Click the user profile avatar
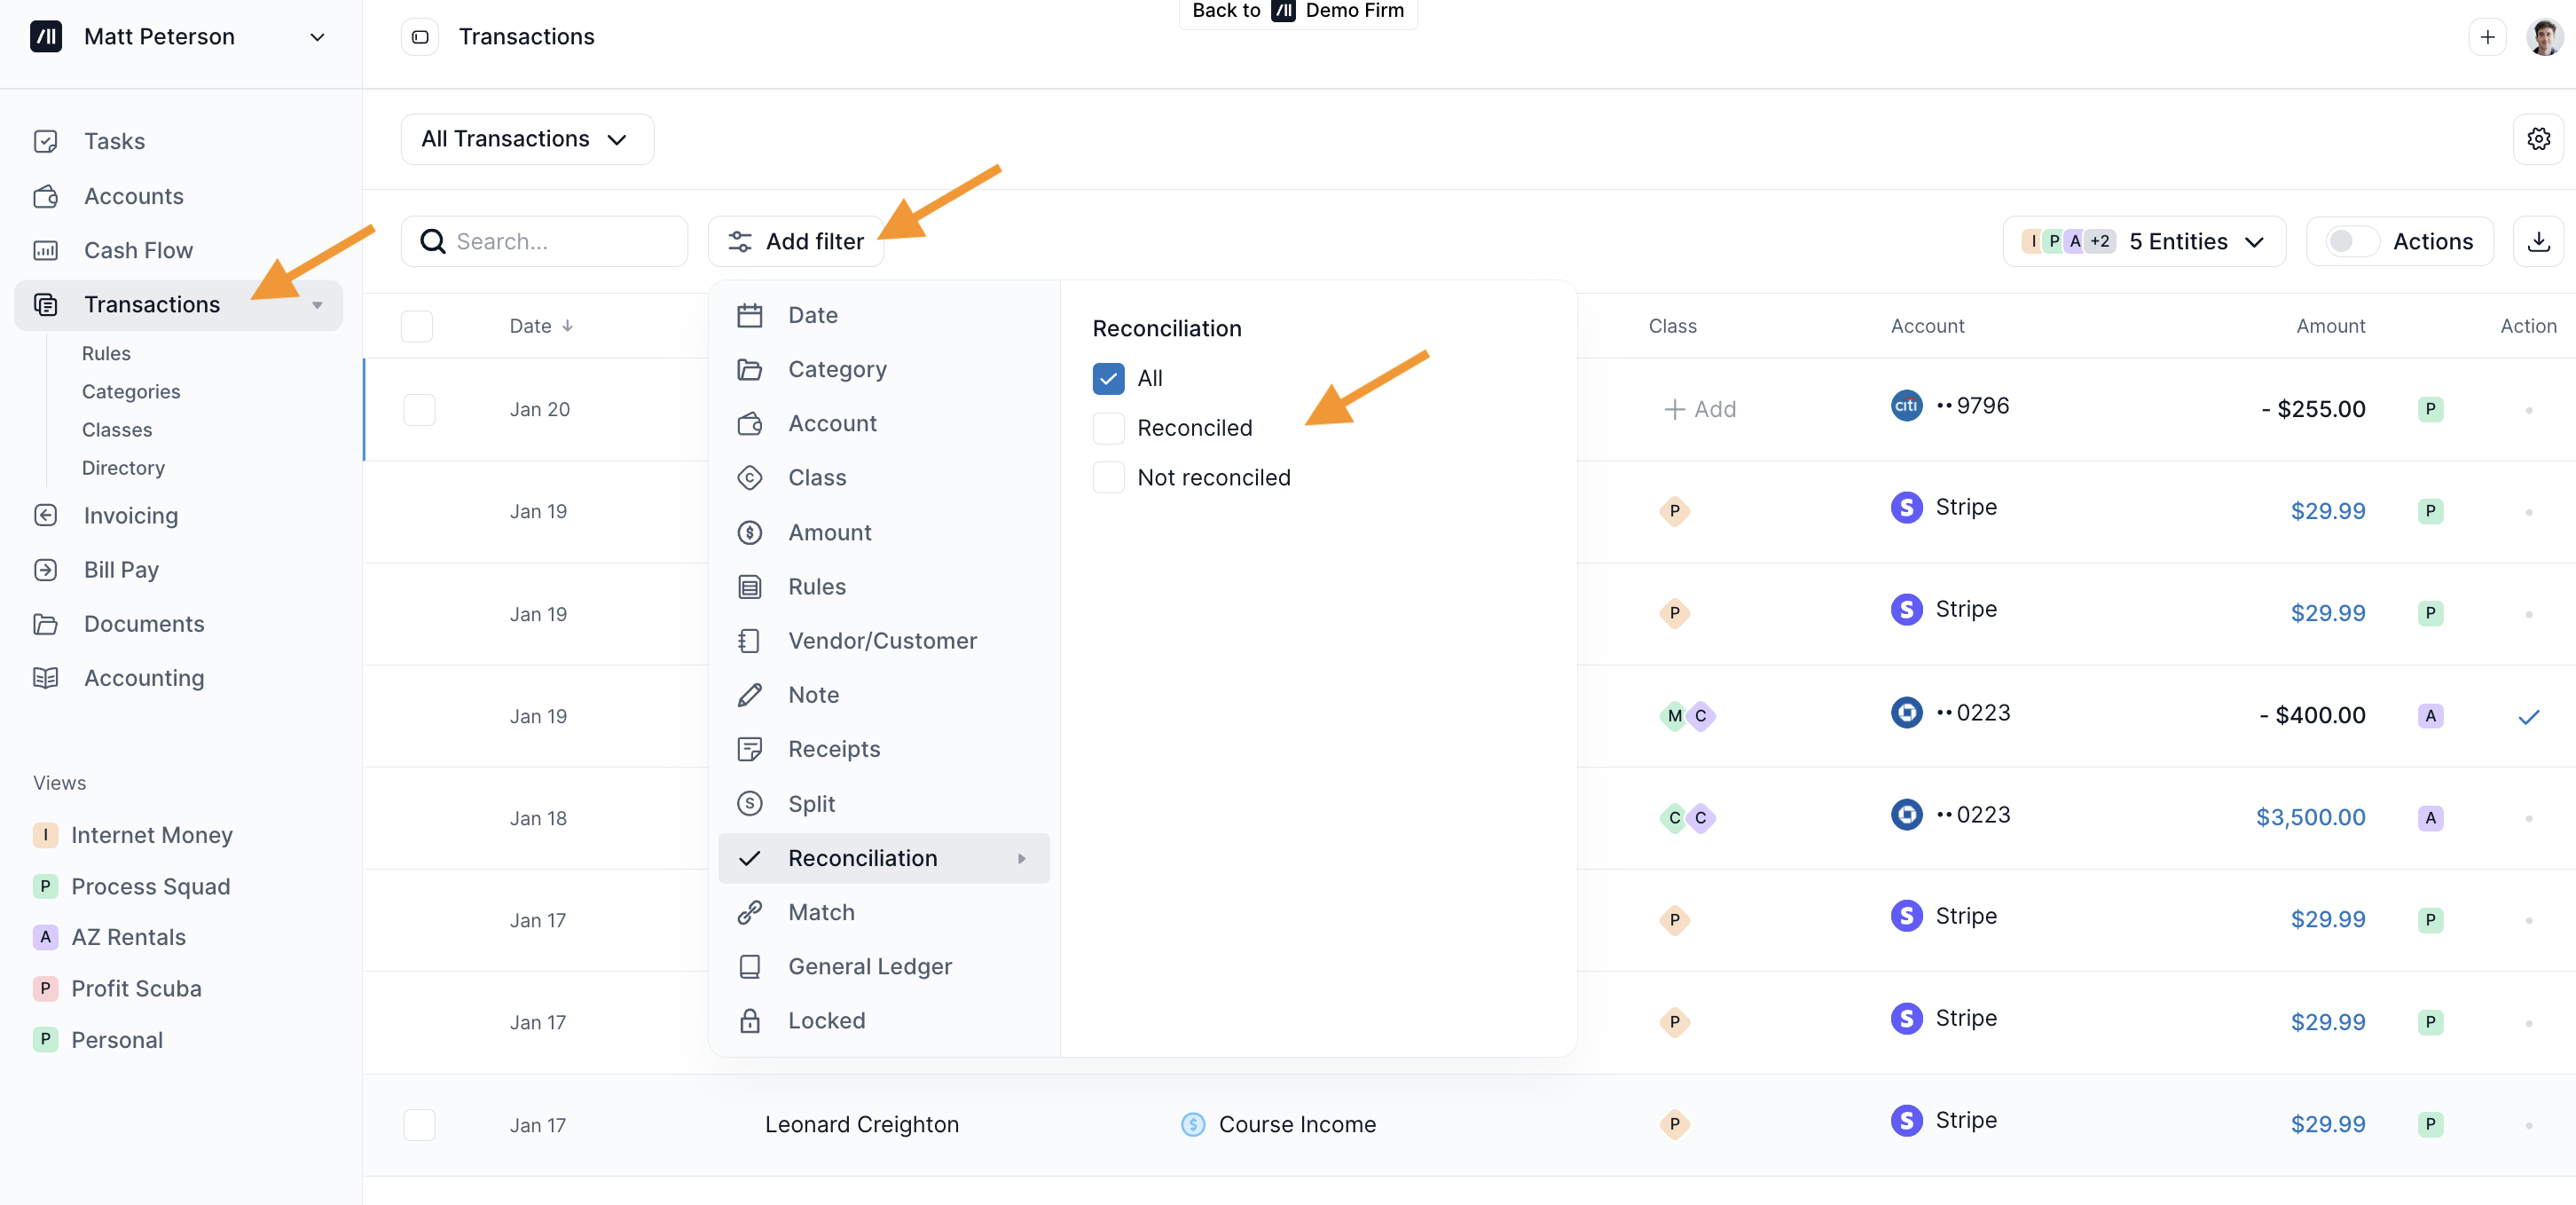 pyautogui.click(x=2543, y=37)
